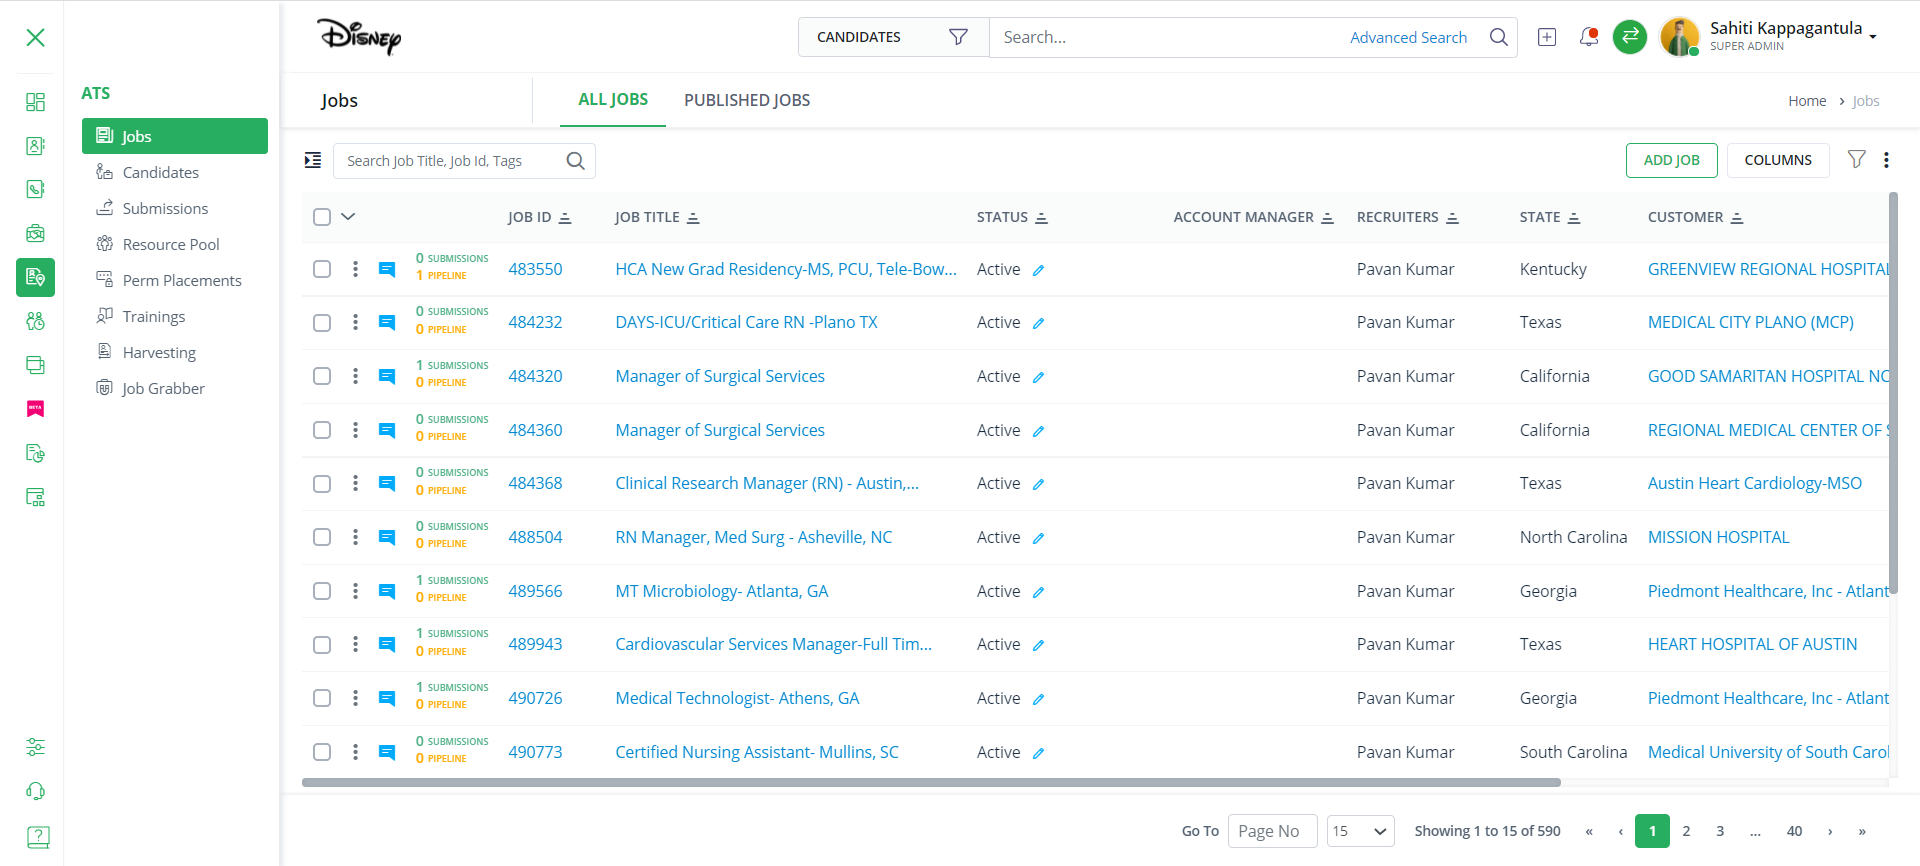The image size is (1920, 866).
Task: Focus the Search Job Title field
Action: pos(464,161)
